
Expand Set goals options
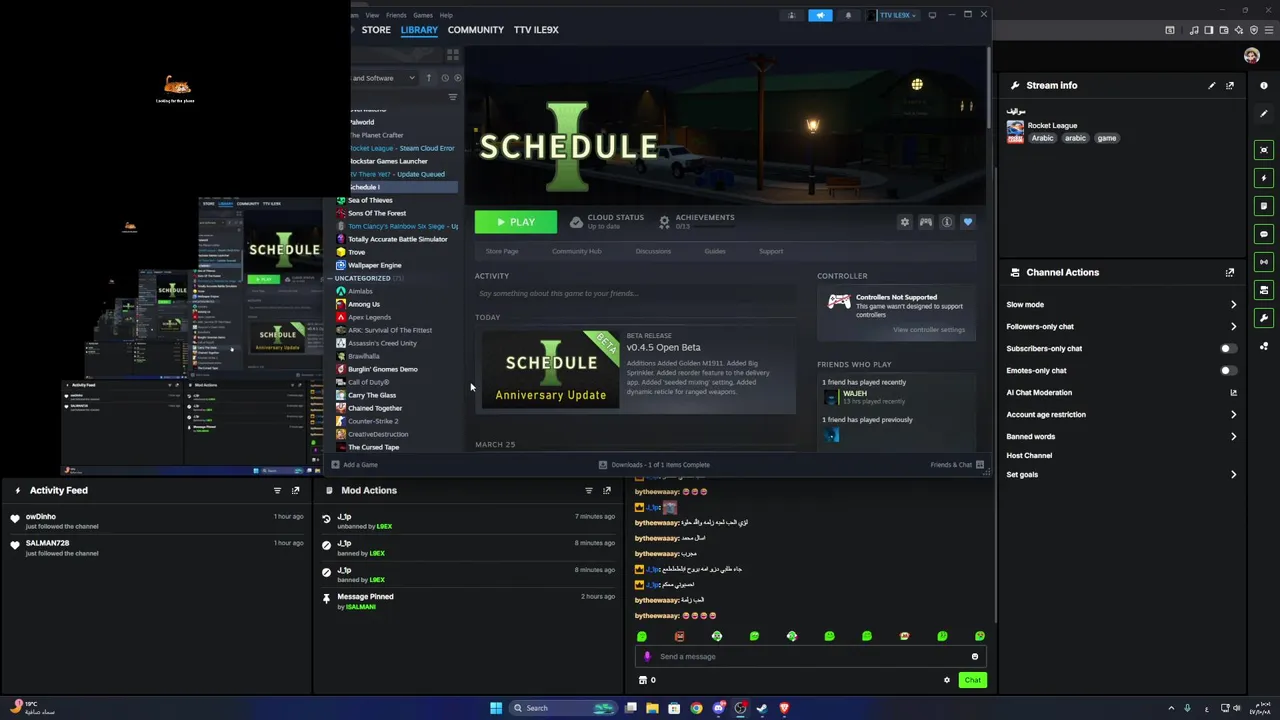pos(1233,475)
